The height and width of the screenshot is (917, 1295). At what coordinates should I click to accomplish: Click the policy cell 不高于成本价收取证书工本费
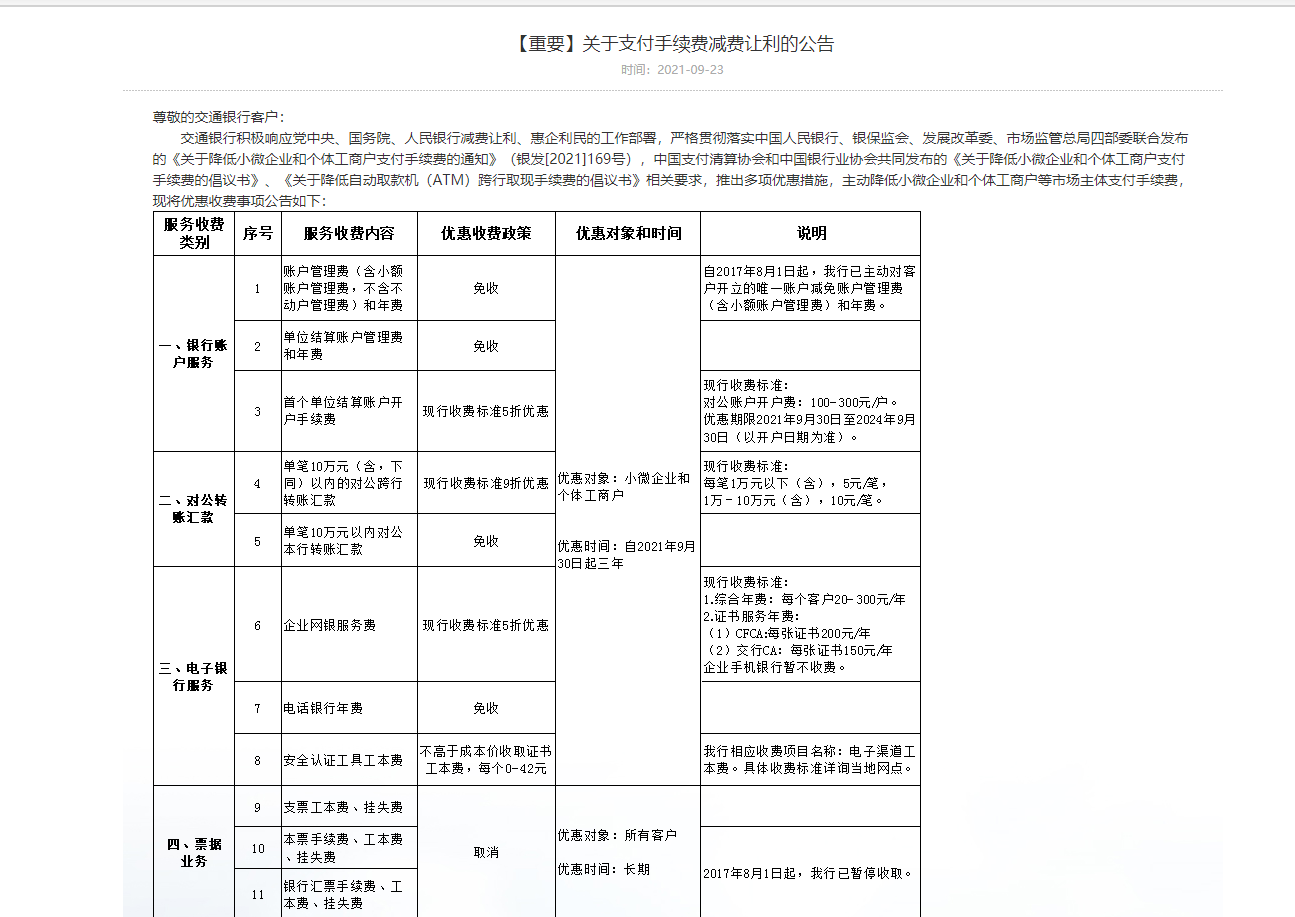pyautogui.click(x=486, y=760)
